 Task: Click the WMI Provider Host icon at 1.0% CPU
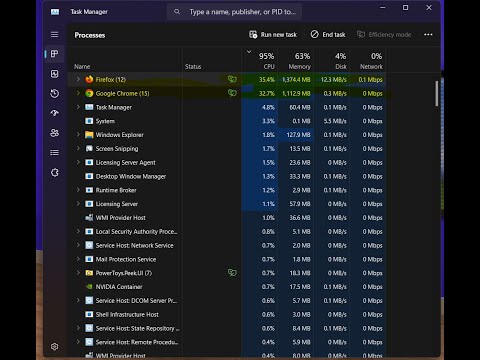(89, 218)
